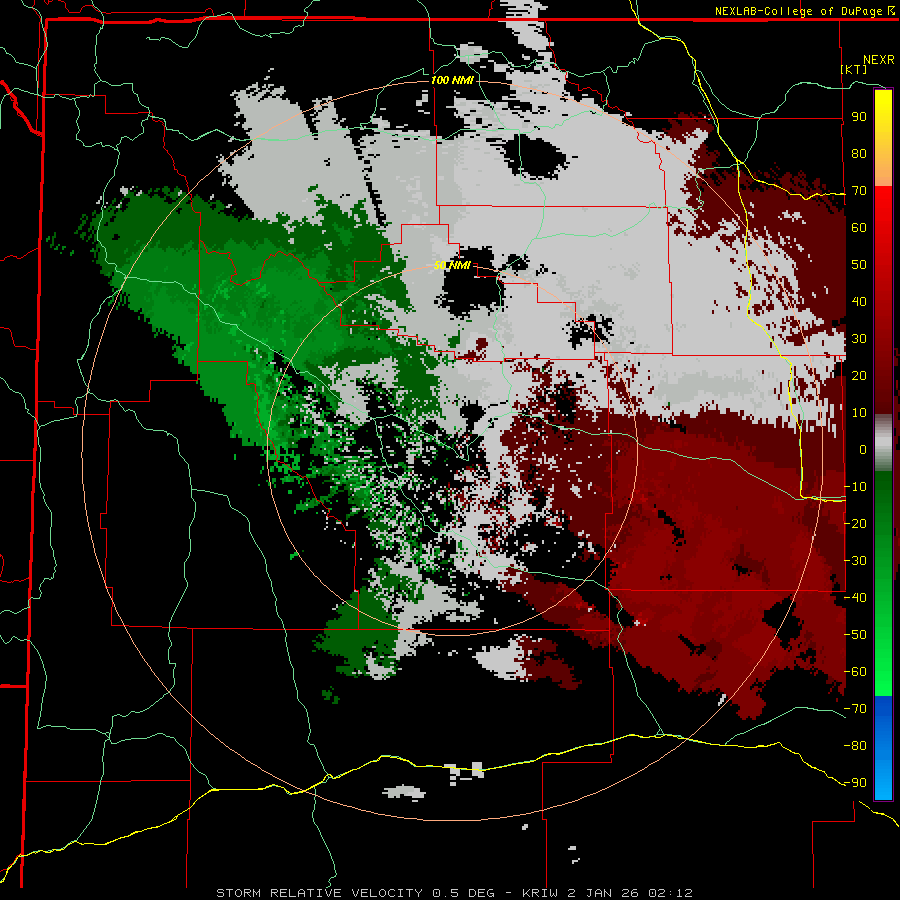
Task: Click the "100 NMI" range ring label
Action: coord(452,80)
